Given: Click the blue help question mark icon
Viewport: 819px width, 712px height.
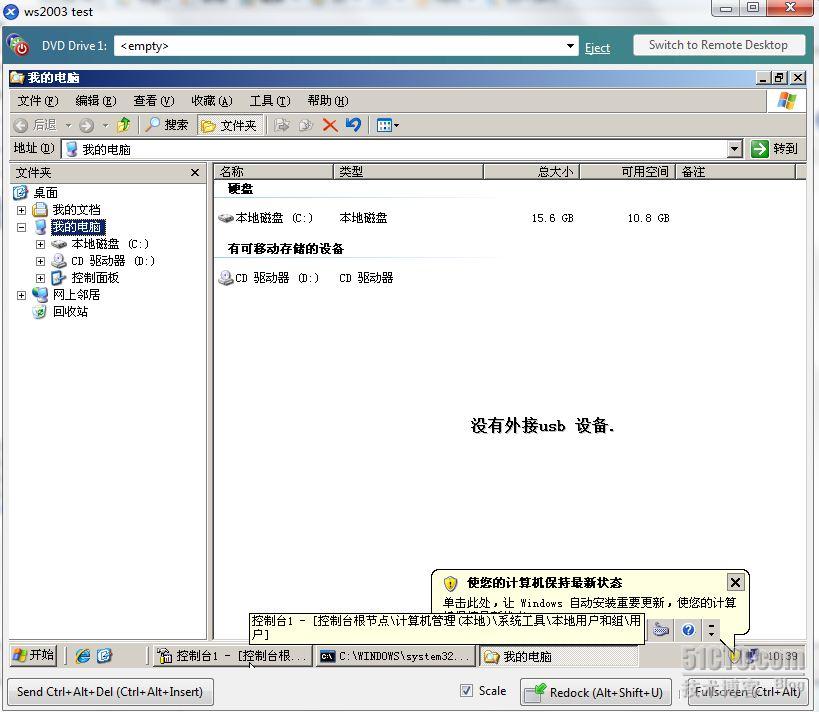Looking at the screenshot, I should [688, 630].
